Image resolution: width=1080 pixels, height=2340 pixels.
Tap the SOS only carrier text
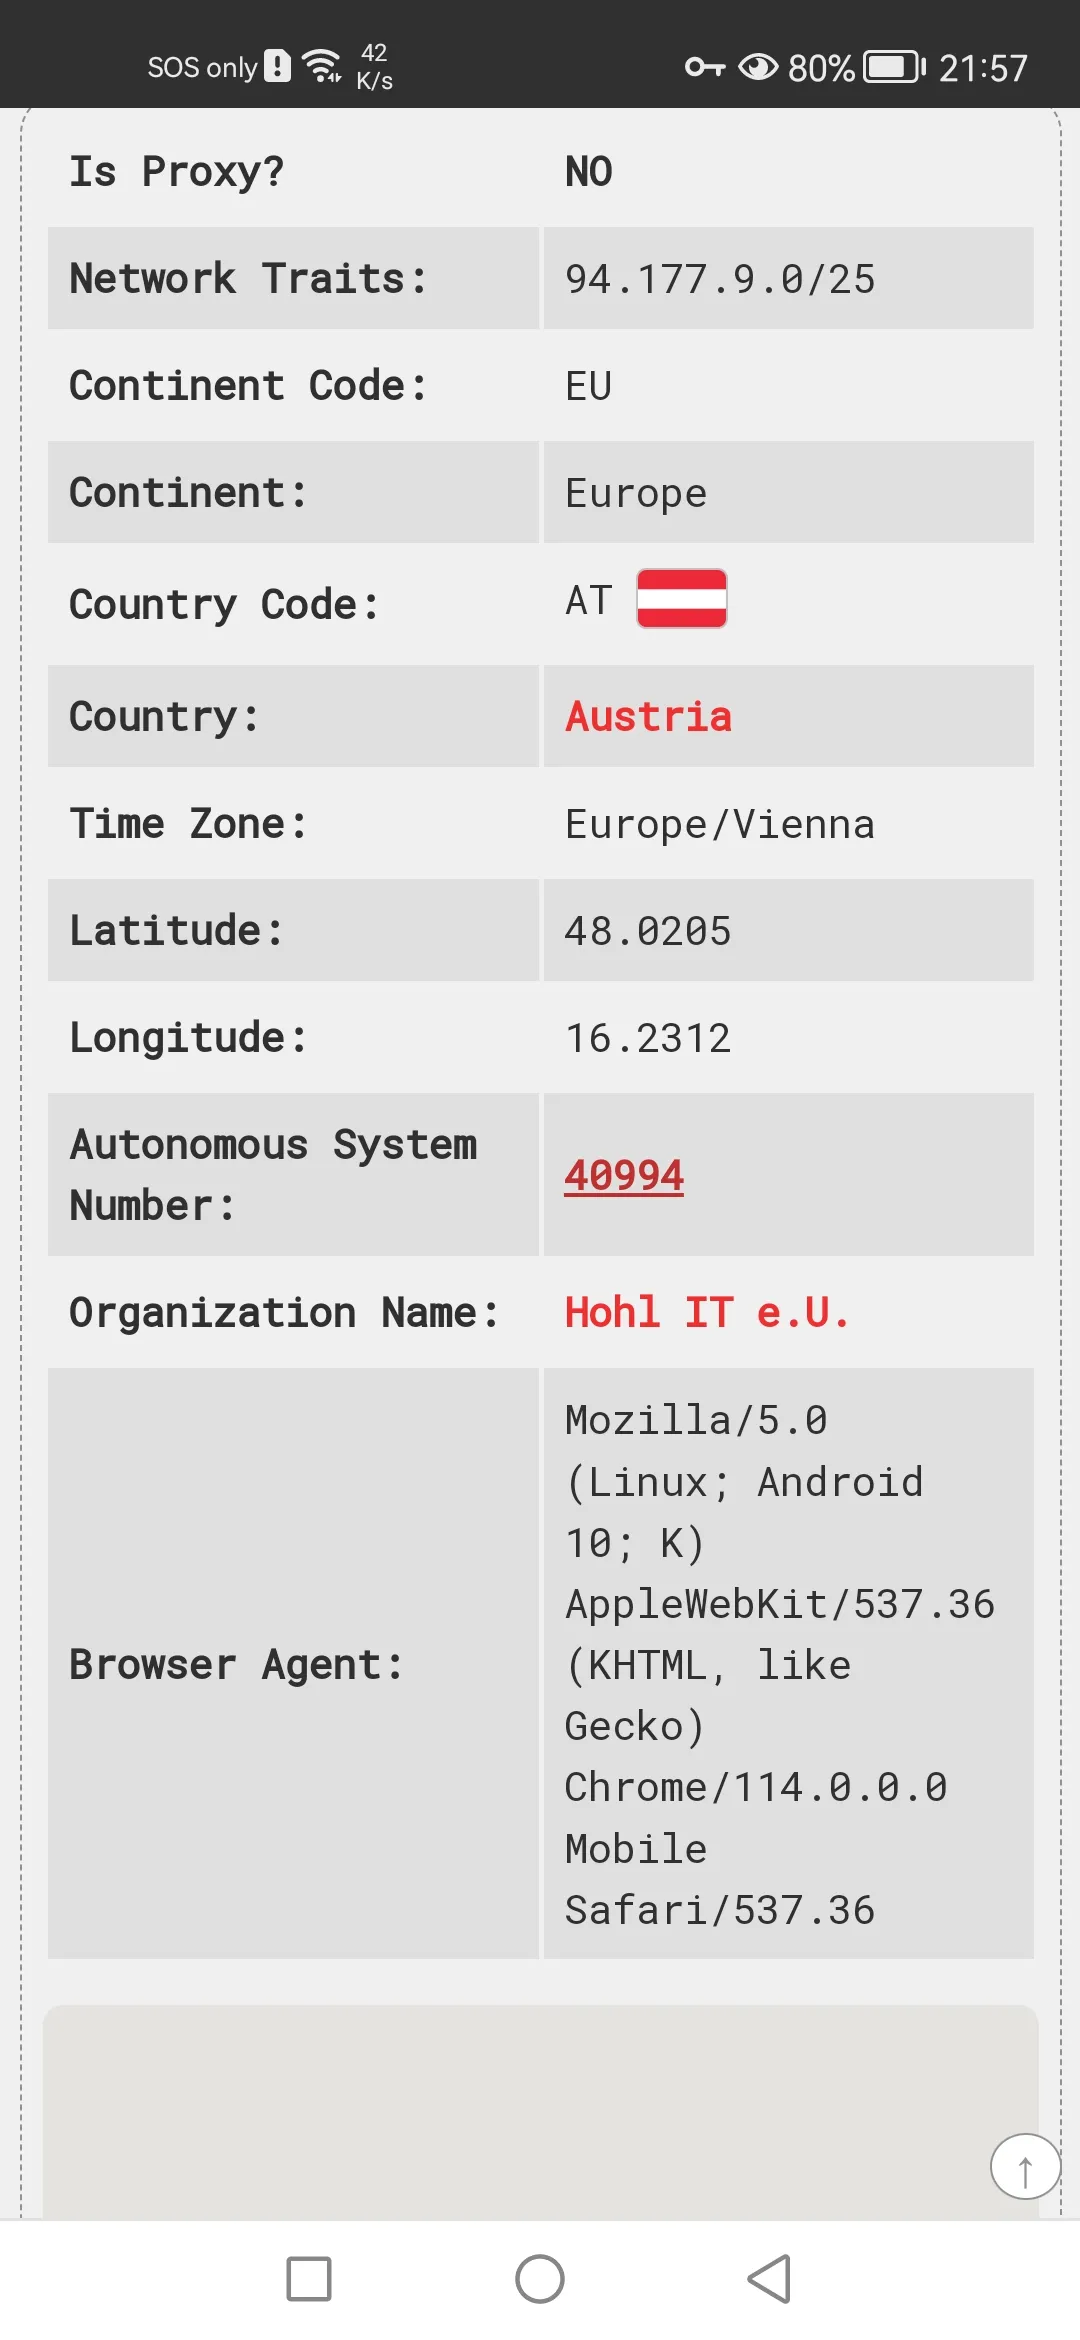pyautogui.click(x=202, y=67)
